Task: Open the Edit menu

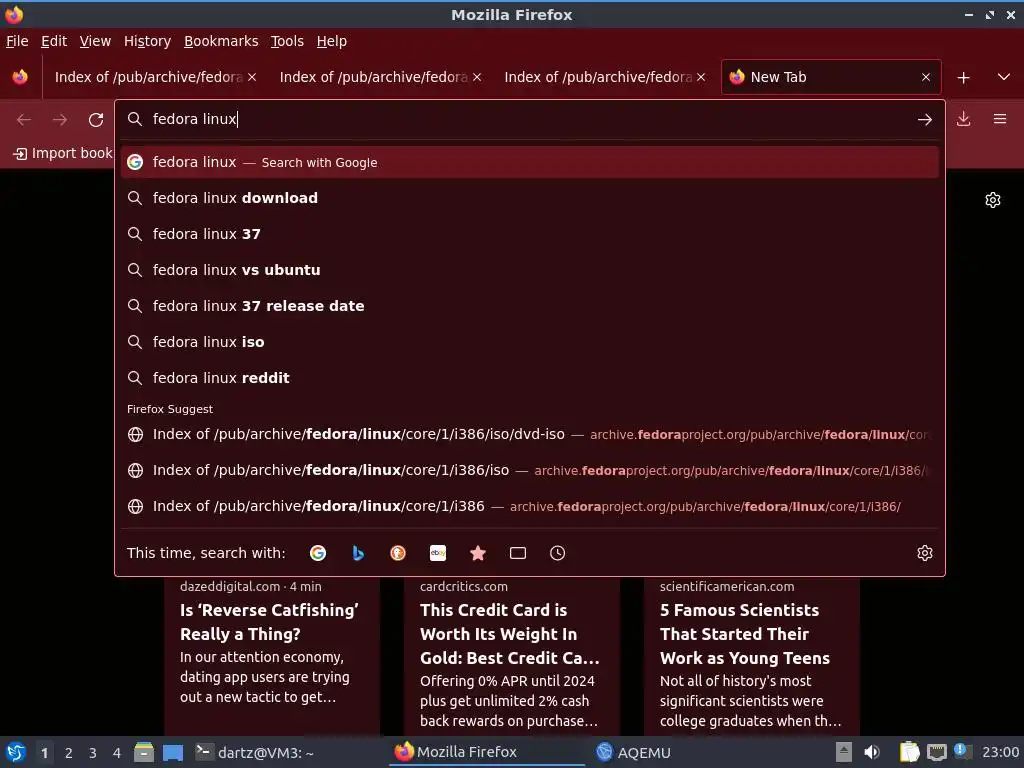Action: (54, 41)
